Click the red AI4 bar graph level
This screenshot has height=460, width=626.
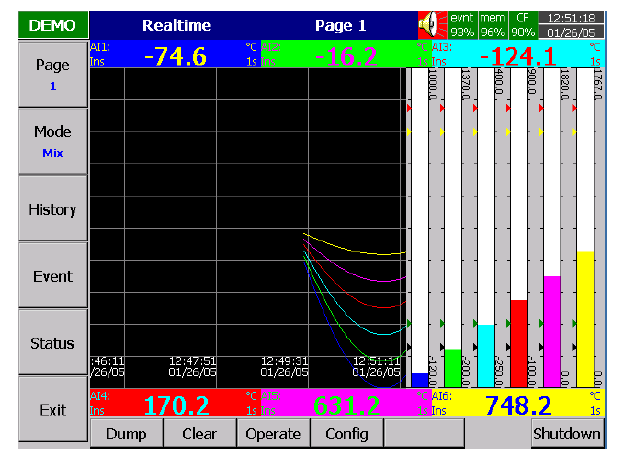point(519,343)
